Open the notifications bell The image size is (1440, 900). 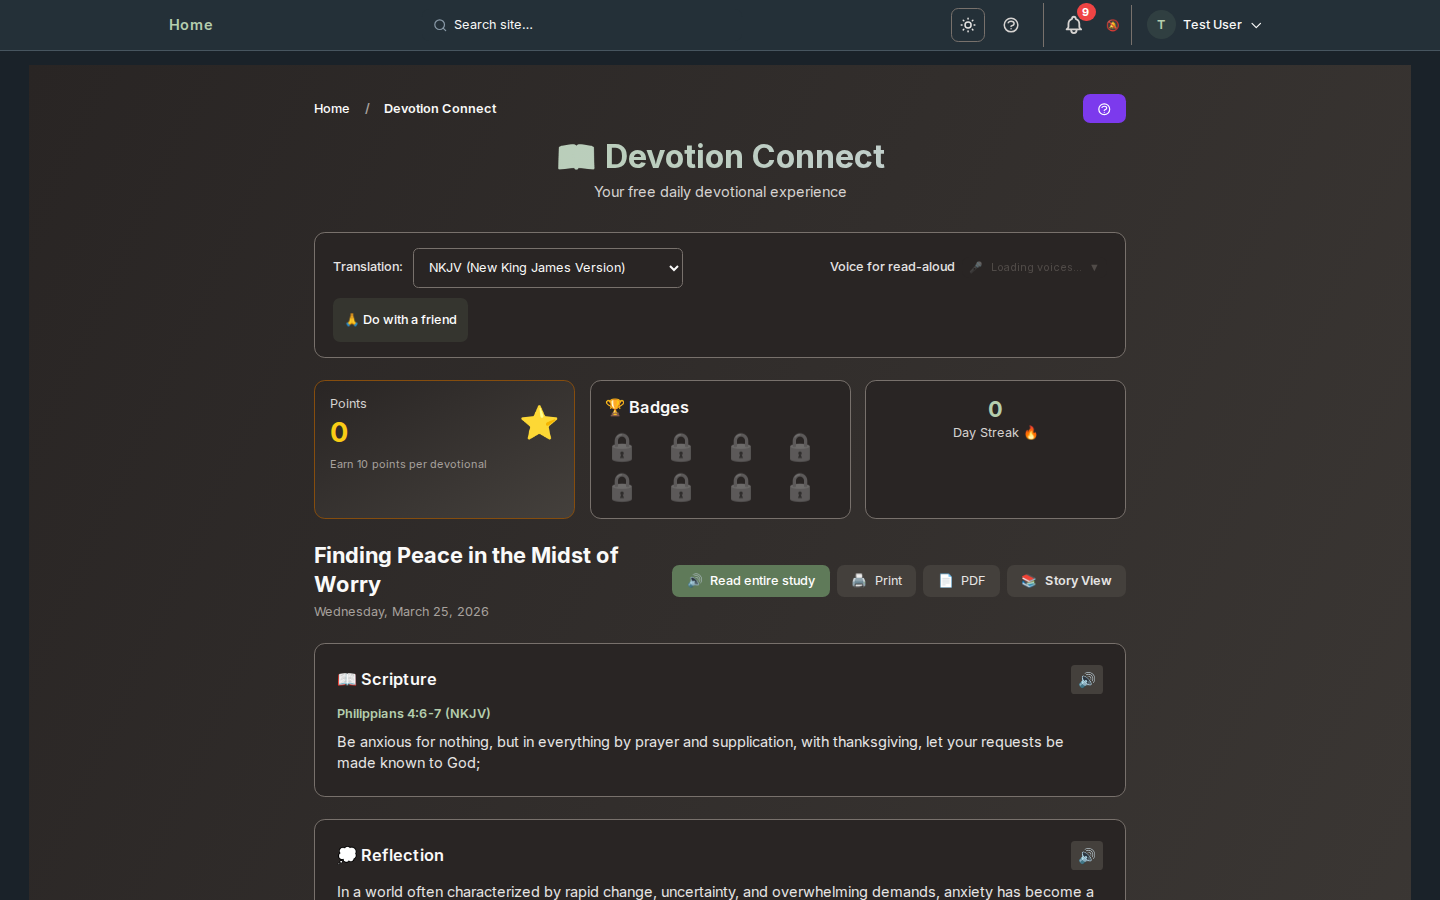[1073, 25]
